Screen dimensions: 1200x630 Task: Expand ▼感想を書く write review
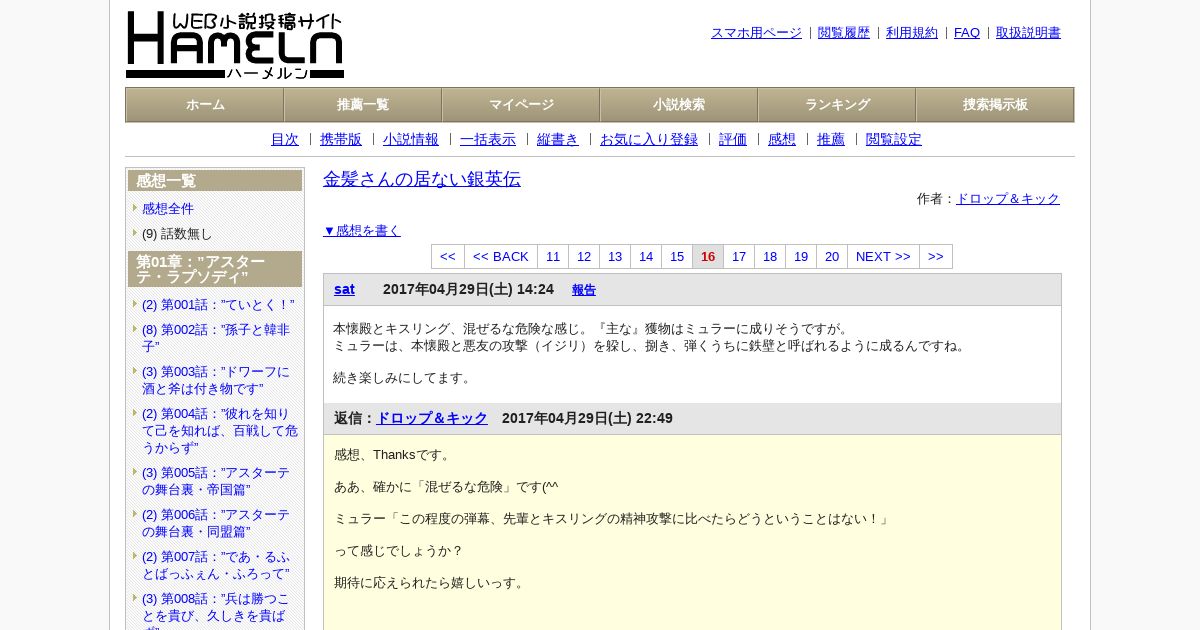tap(362, 231)
